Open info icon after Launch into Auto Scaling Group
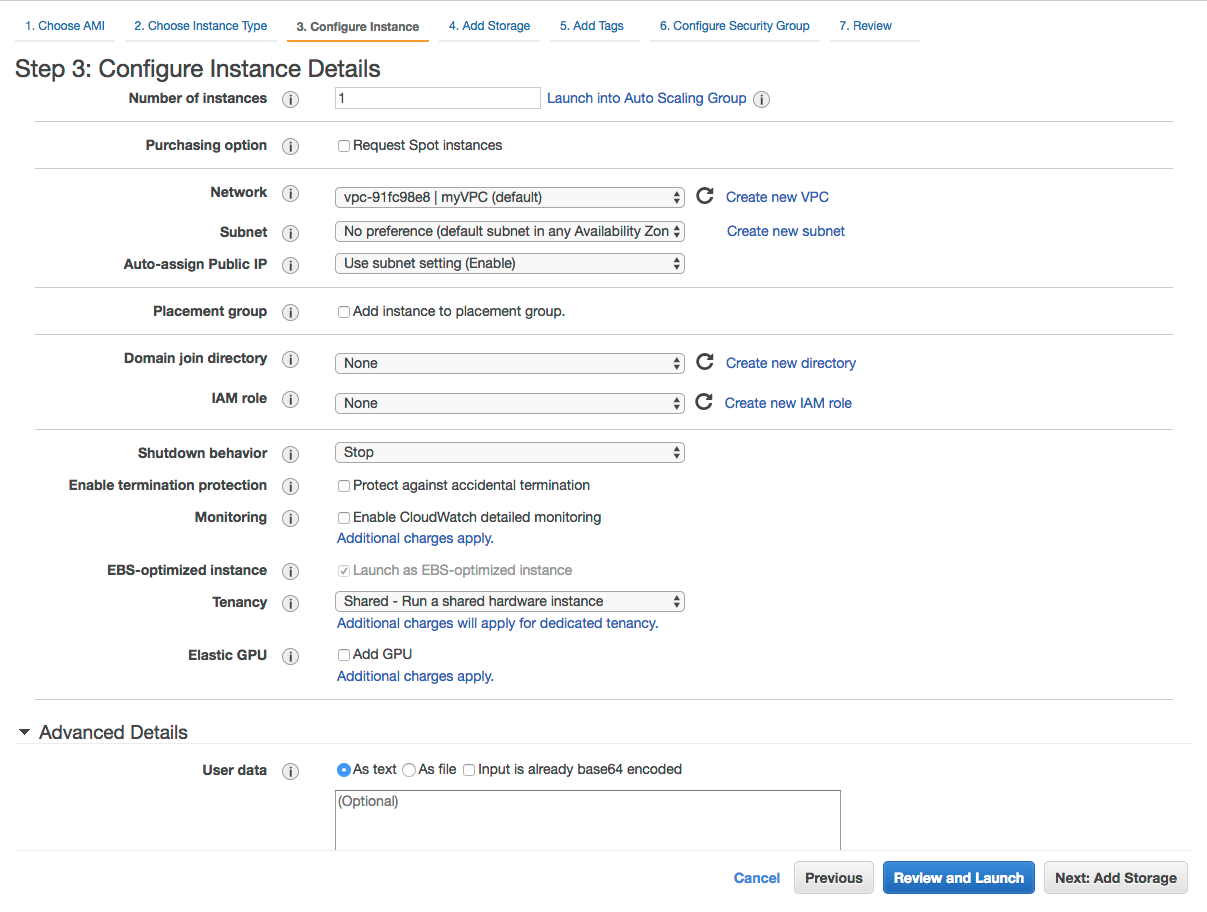This screenshot has width=1207, height=912. (761, 99)
